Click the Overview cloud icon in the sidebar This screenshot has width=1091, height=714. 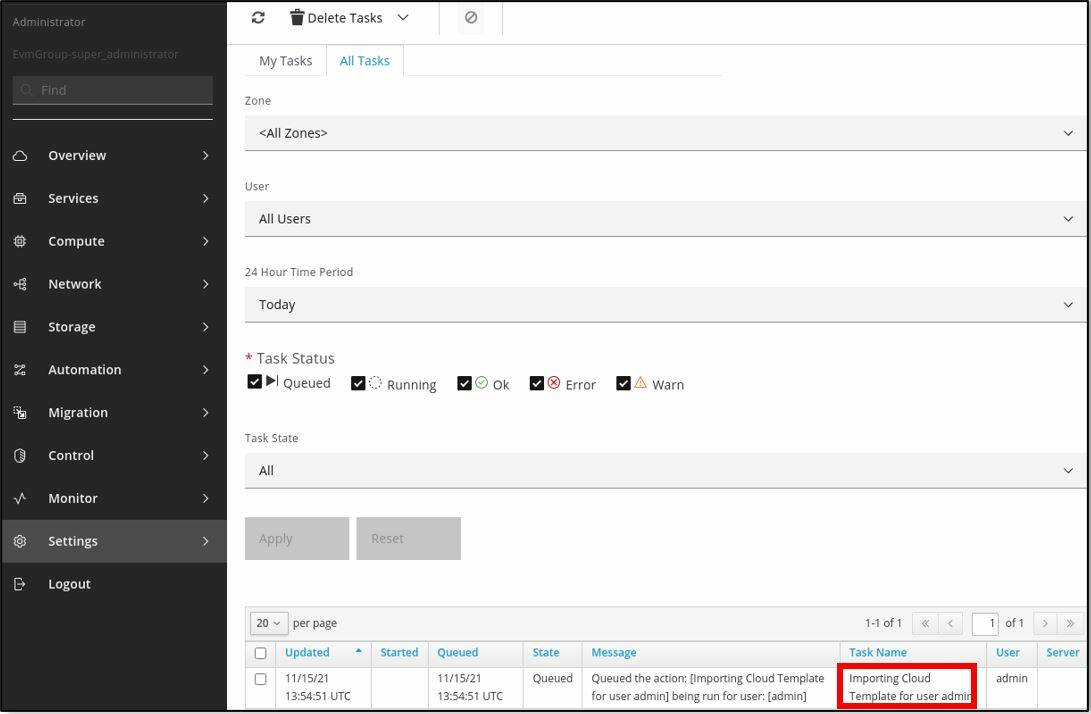(x=20, y=156)
